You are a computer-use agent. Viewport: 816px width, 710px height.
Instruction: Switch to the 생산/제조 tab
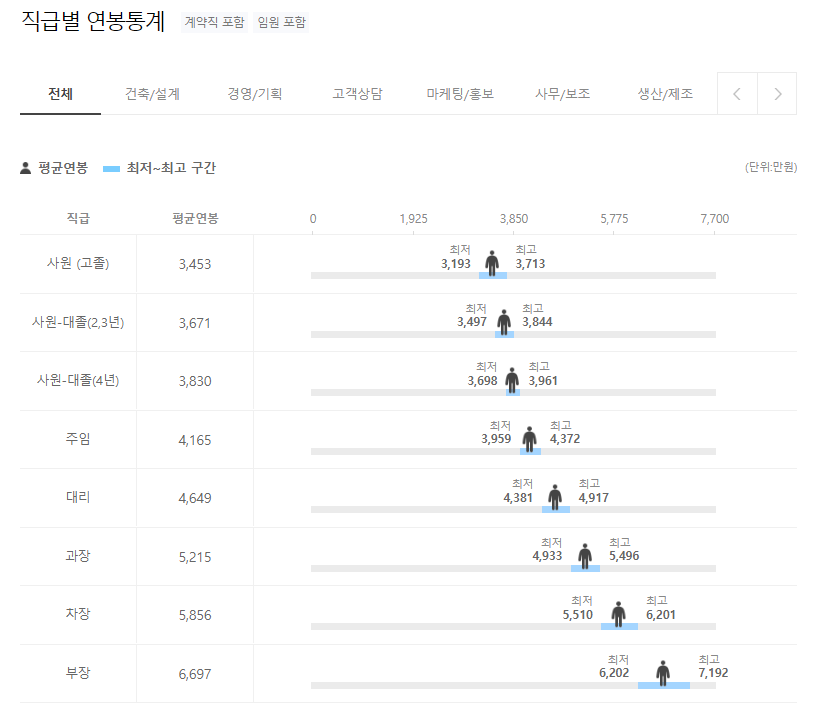click(665, 94)
